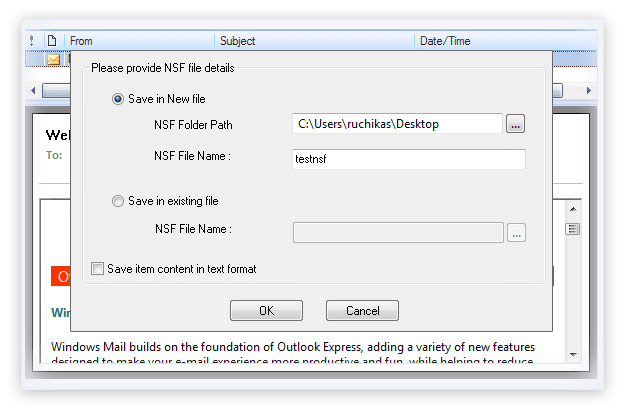Click the horizontal scrollbar right arrow
Viewport: 624px width, 409px height.
[589, 91]
